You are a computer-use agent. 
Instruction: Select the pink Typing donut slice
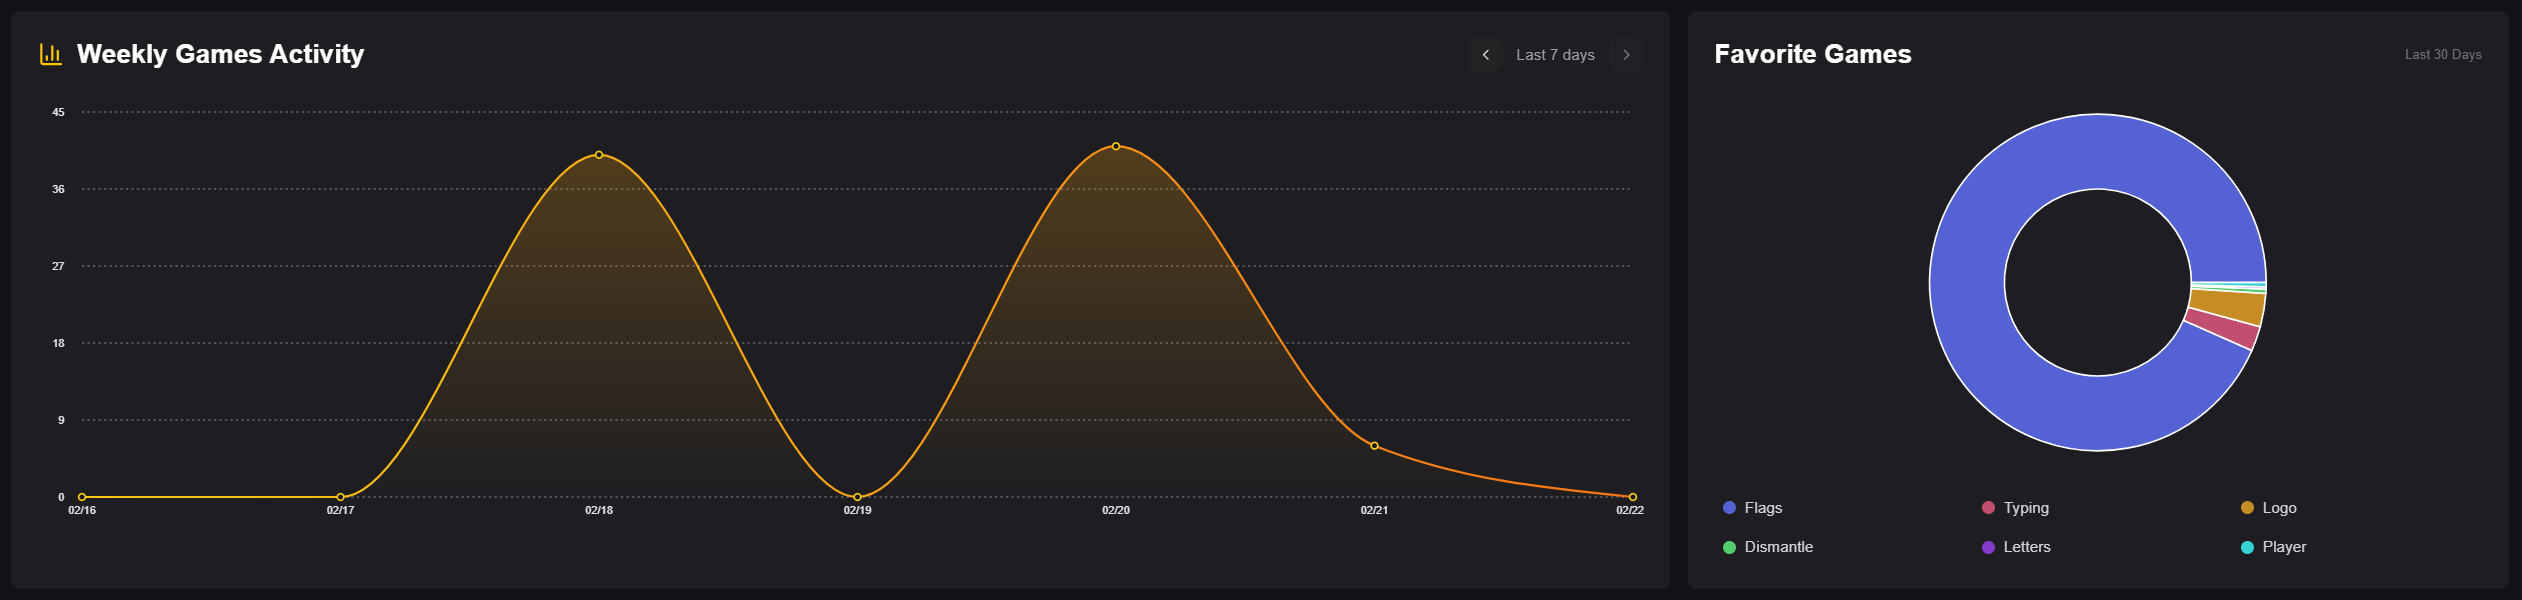coord(2221,329)
